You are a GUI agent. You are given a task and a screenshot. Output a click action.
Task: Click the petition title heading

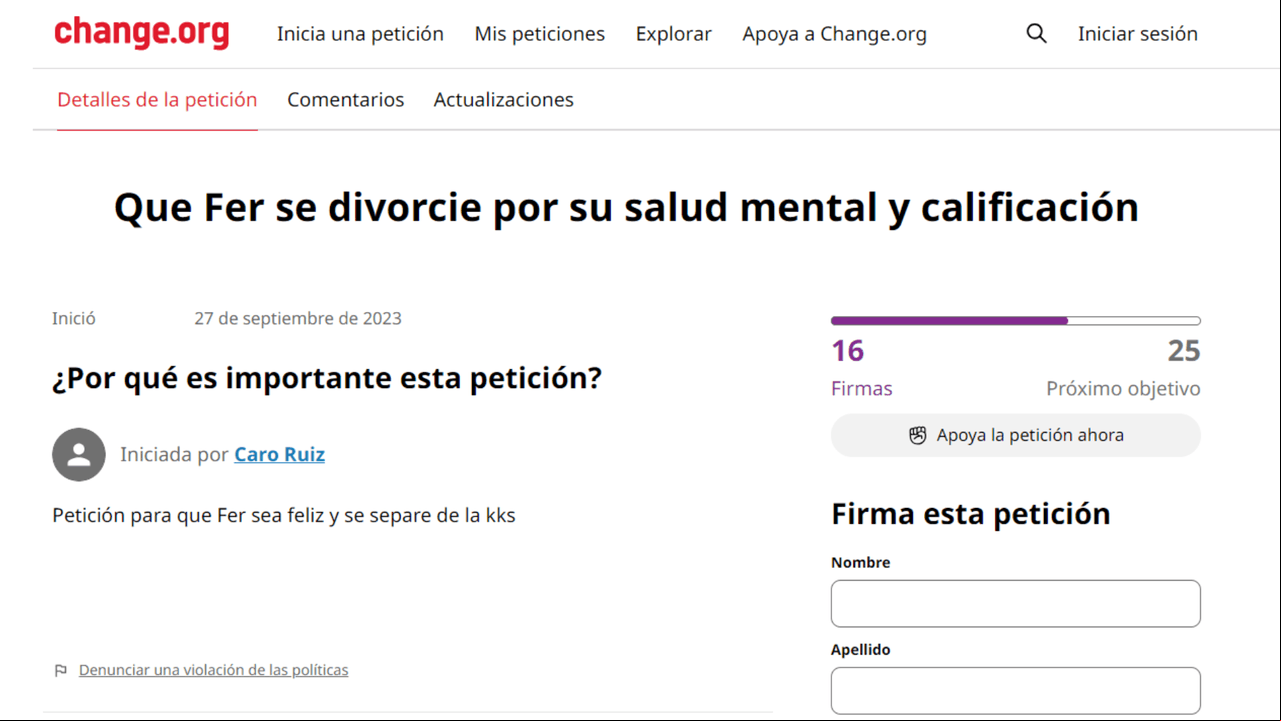click(x=626, y=208)
